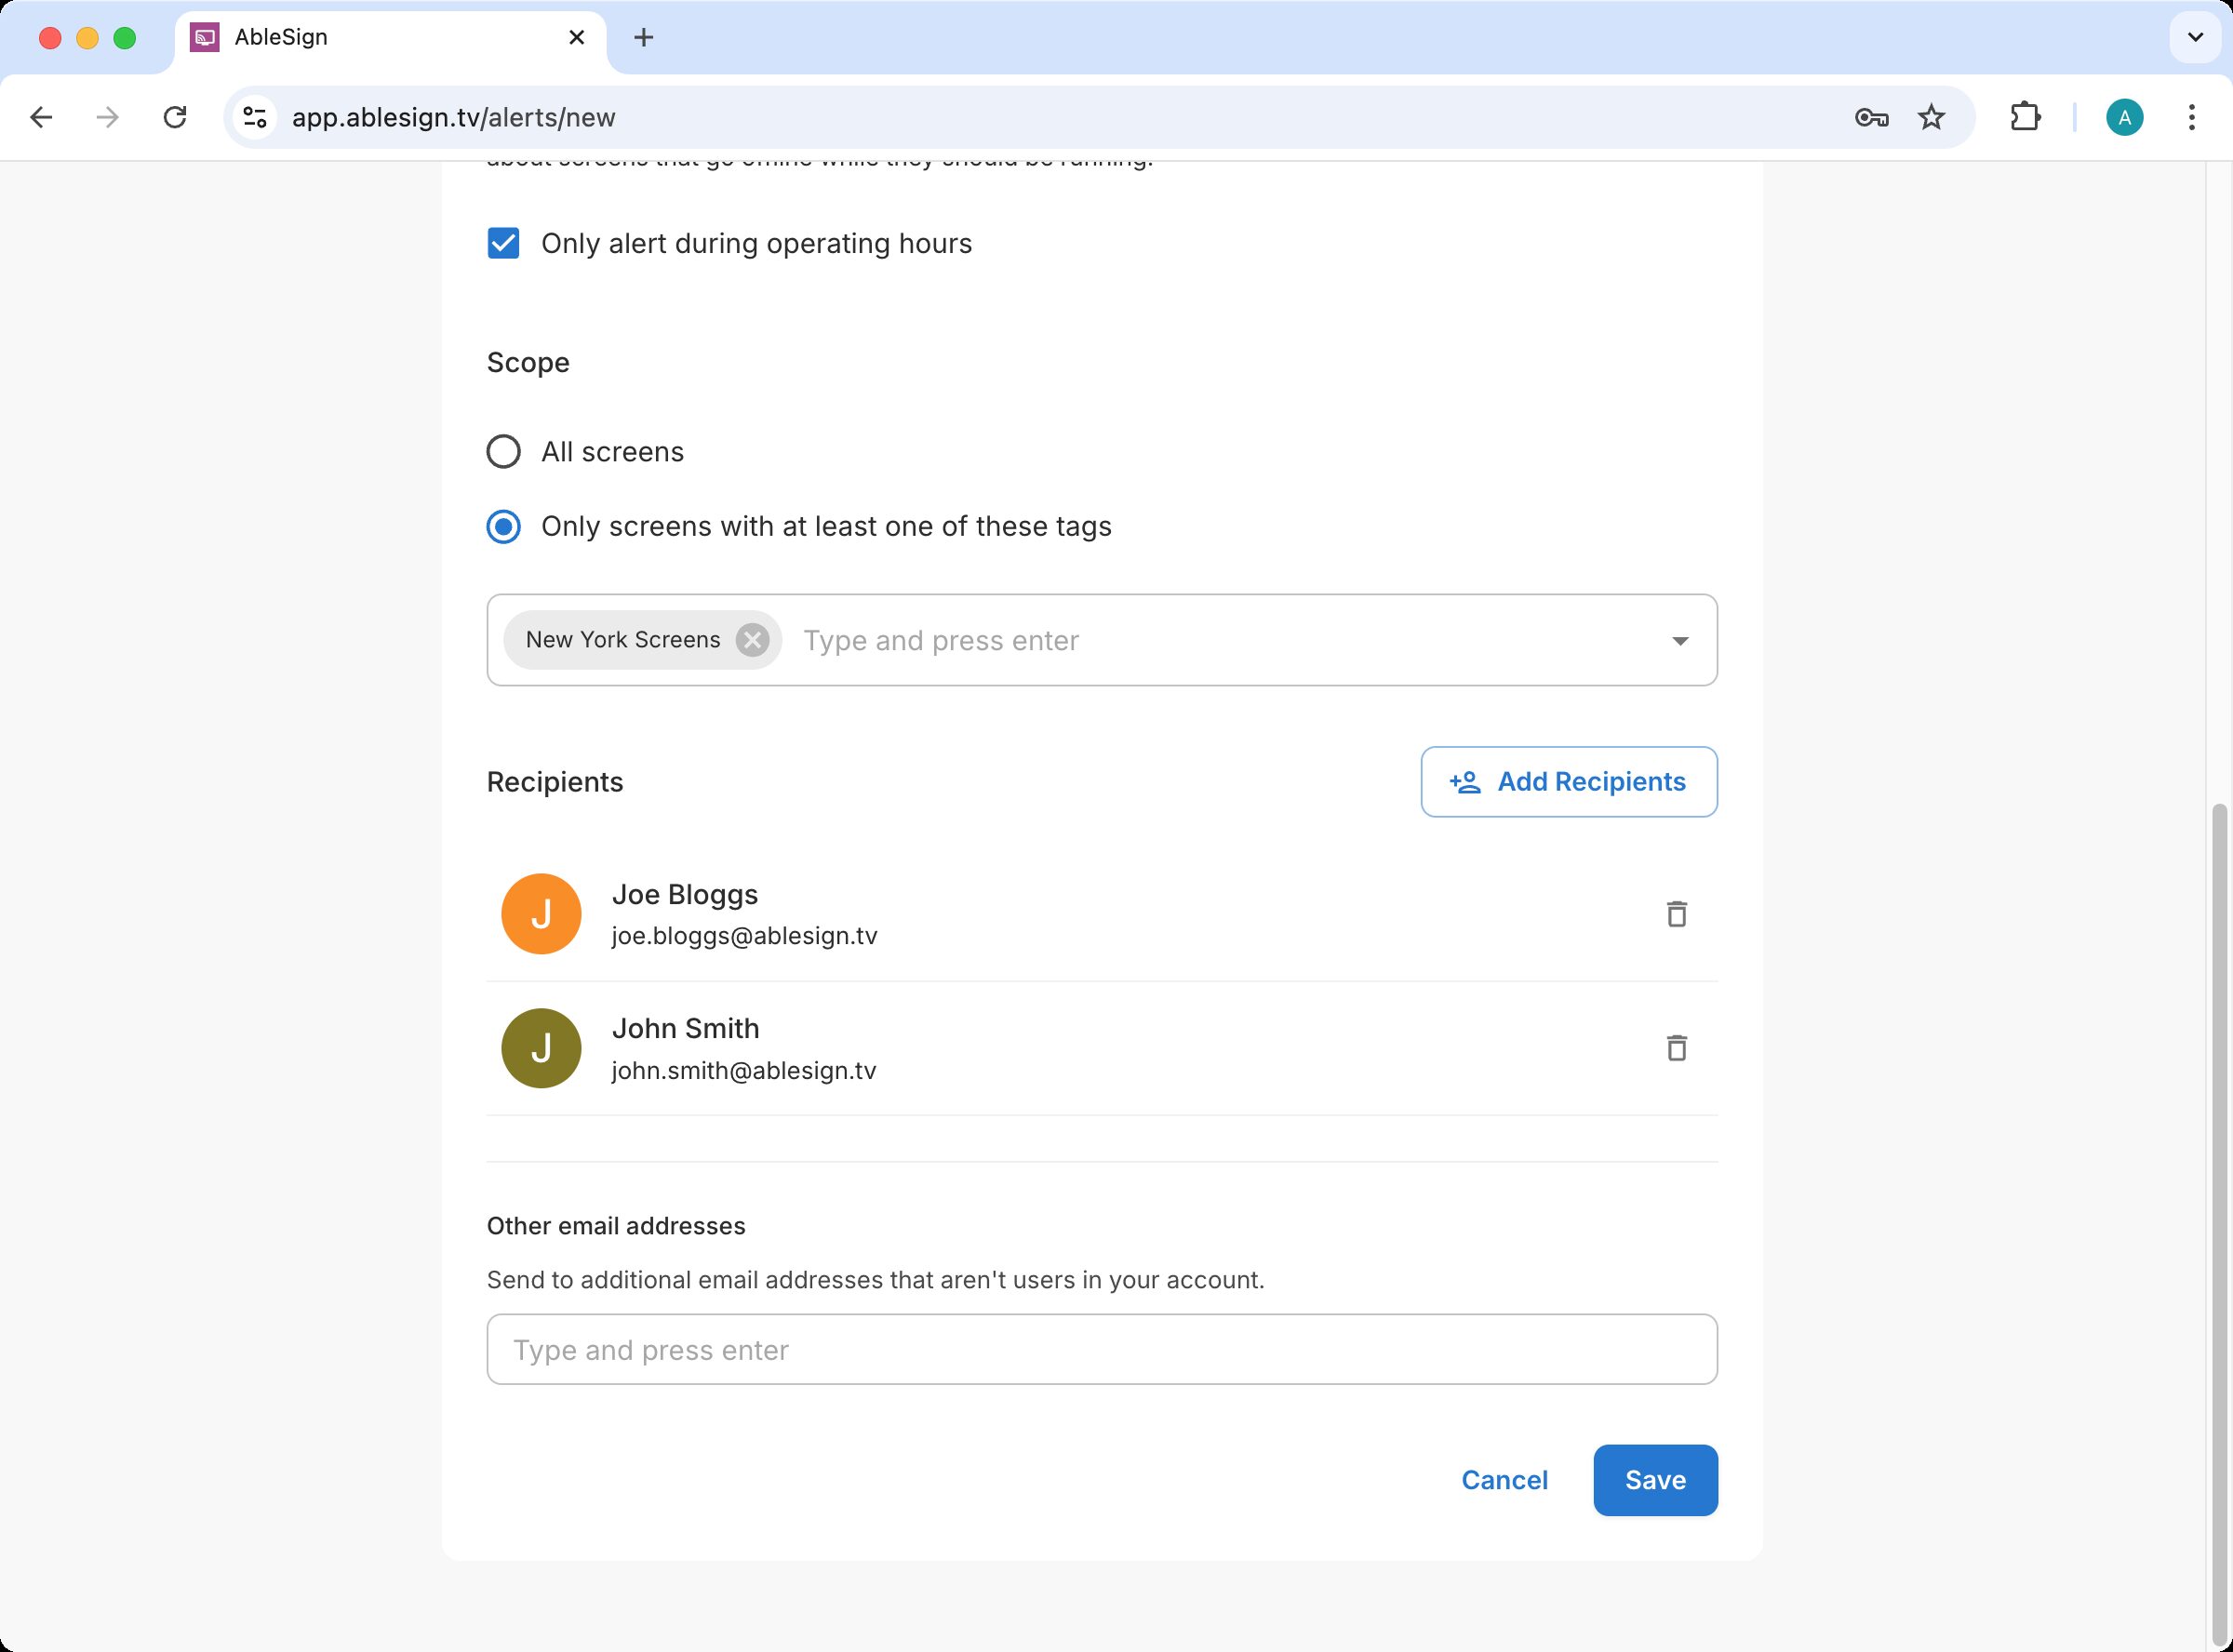Viewport: 2233px width, 1652px height.
Task: Open the browser extensions puzzle icon
Action: tap(2025, 118)
